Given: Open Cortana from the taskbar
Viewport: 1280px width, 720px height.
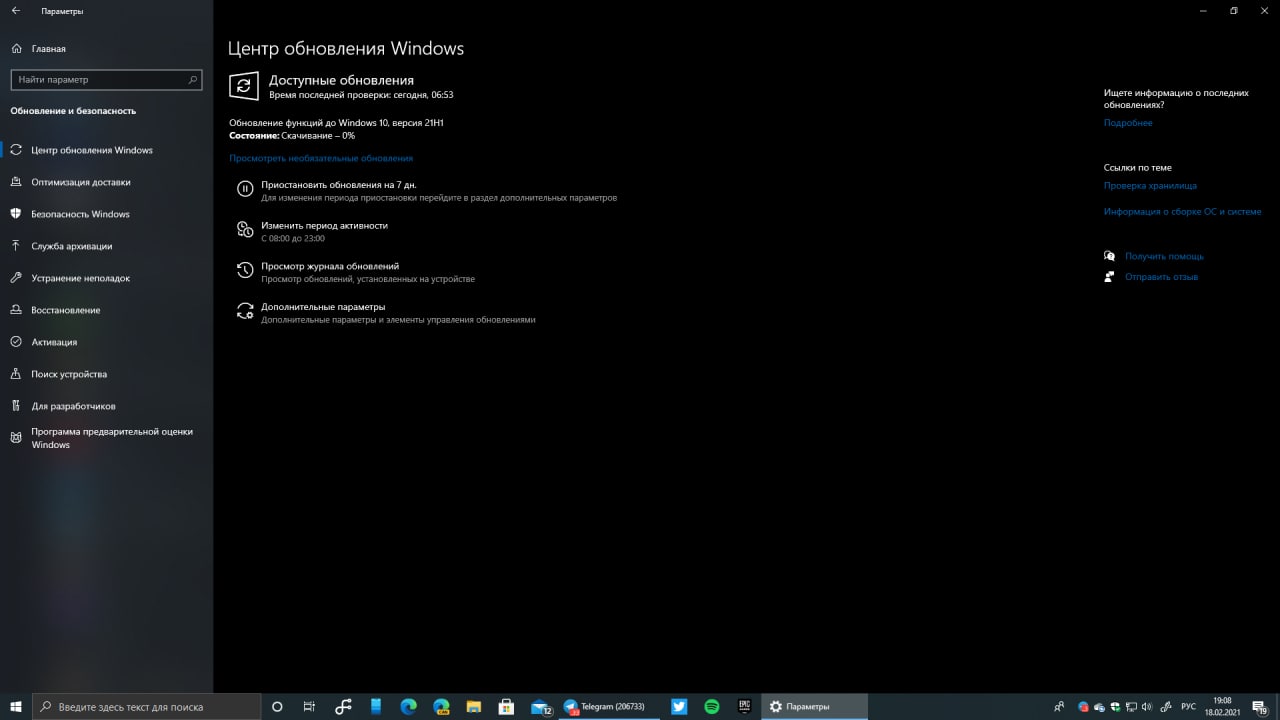Looking at the screenshot, I should [278, 706].
